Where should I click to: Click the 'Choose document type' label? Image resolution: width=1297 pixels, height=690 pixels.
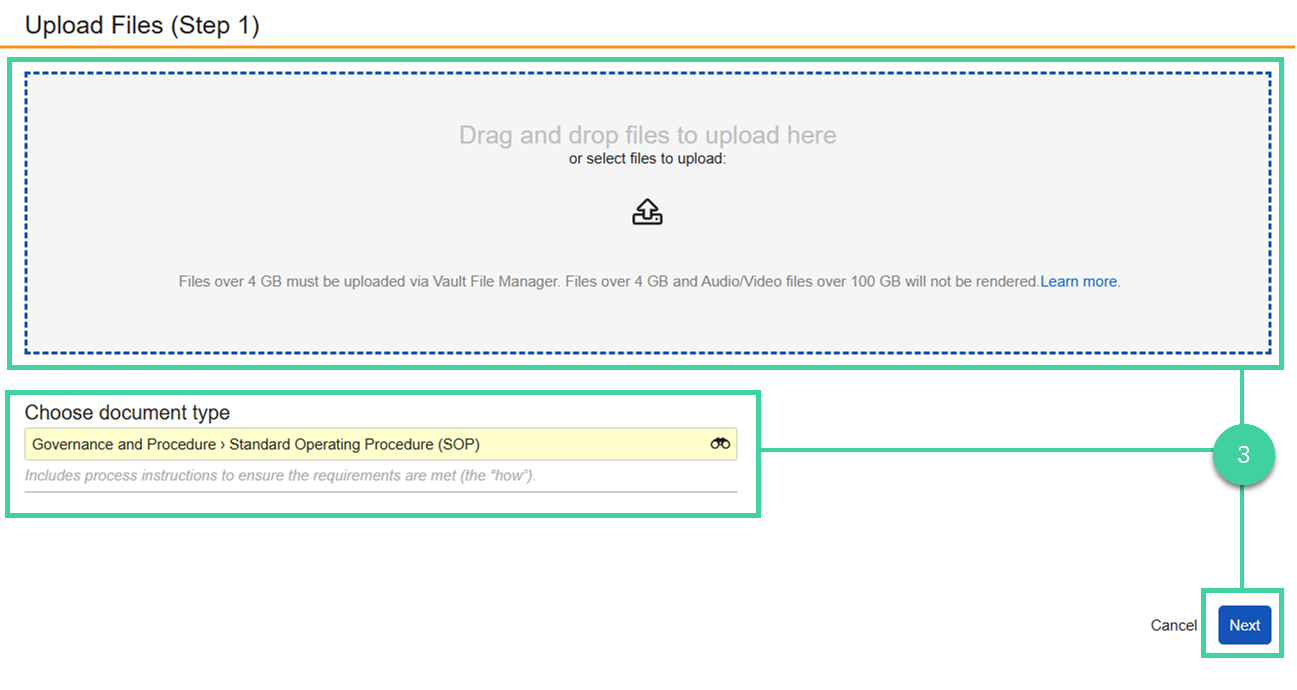127,412
